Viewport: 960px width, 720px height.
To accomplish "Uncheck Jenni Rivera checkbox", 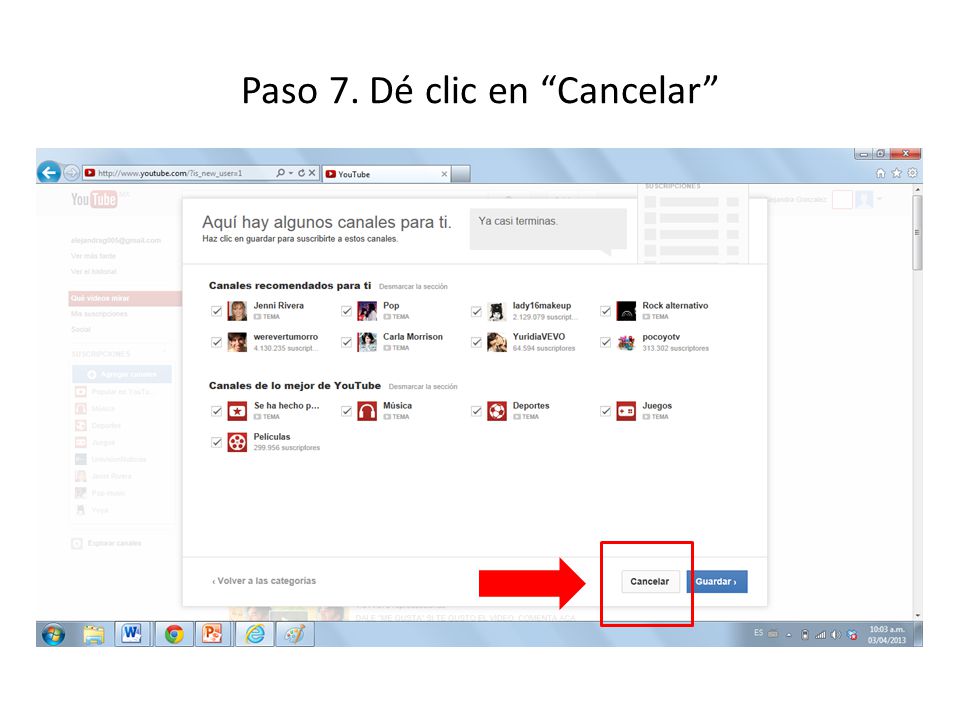I will 216,311.
